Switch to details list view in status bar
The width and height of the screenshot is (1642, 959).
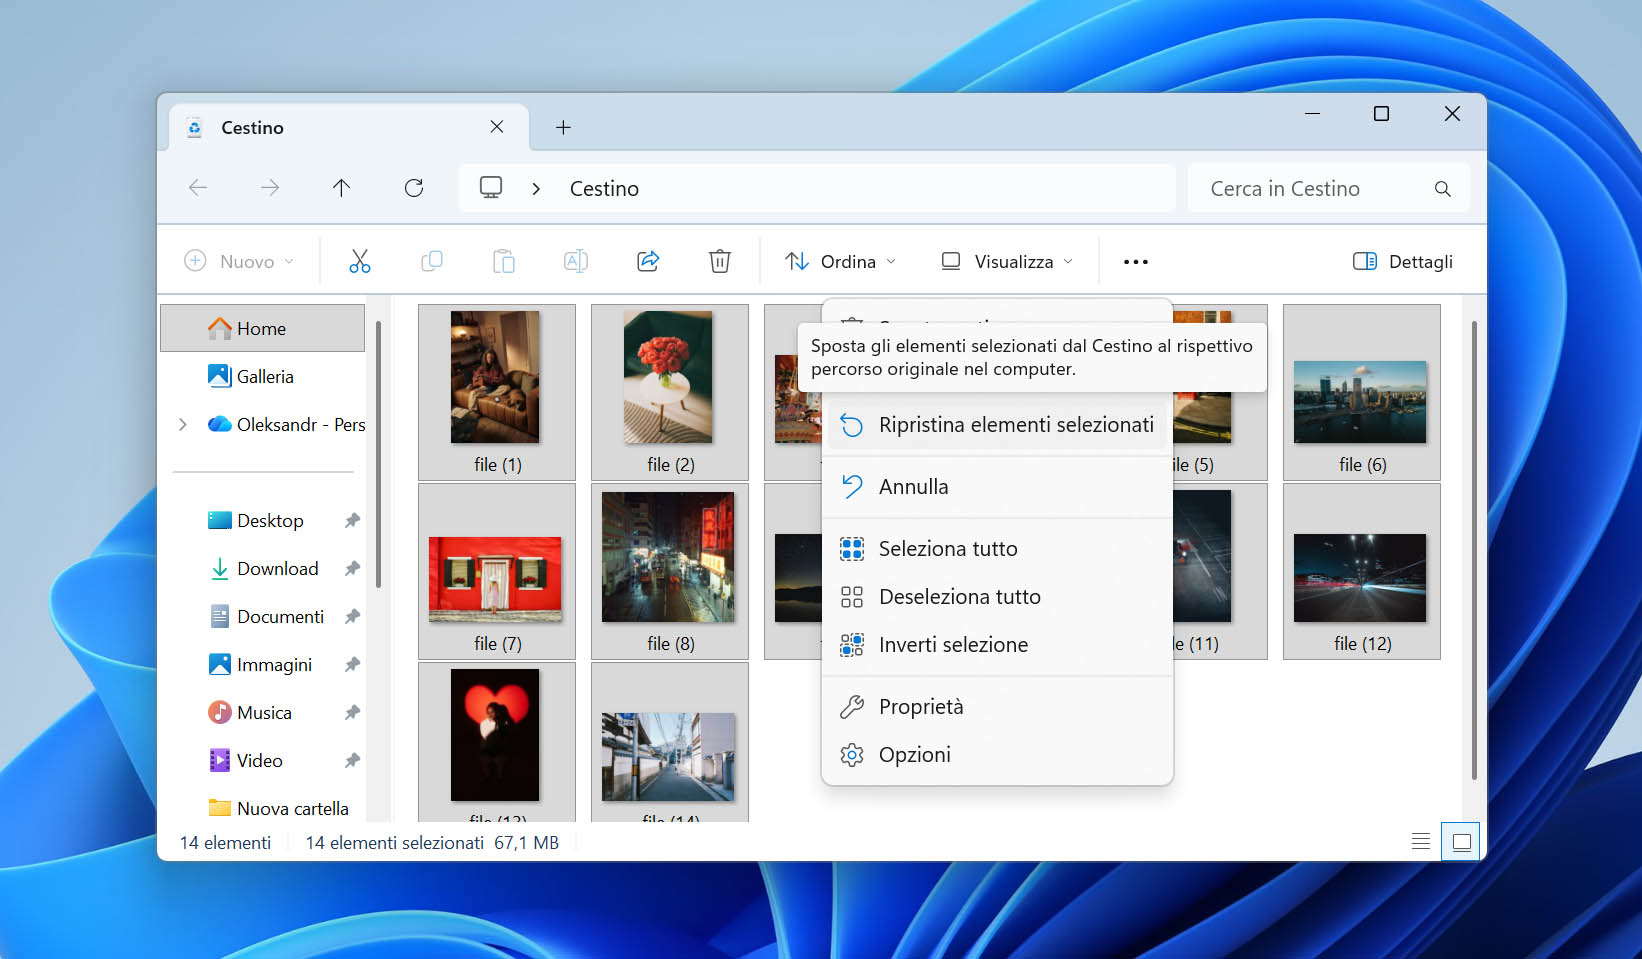[x=1421, y=841]
